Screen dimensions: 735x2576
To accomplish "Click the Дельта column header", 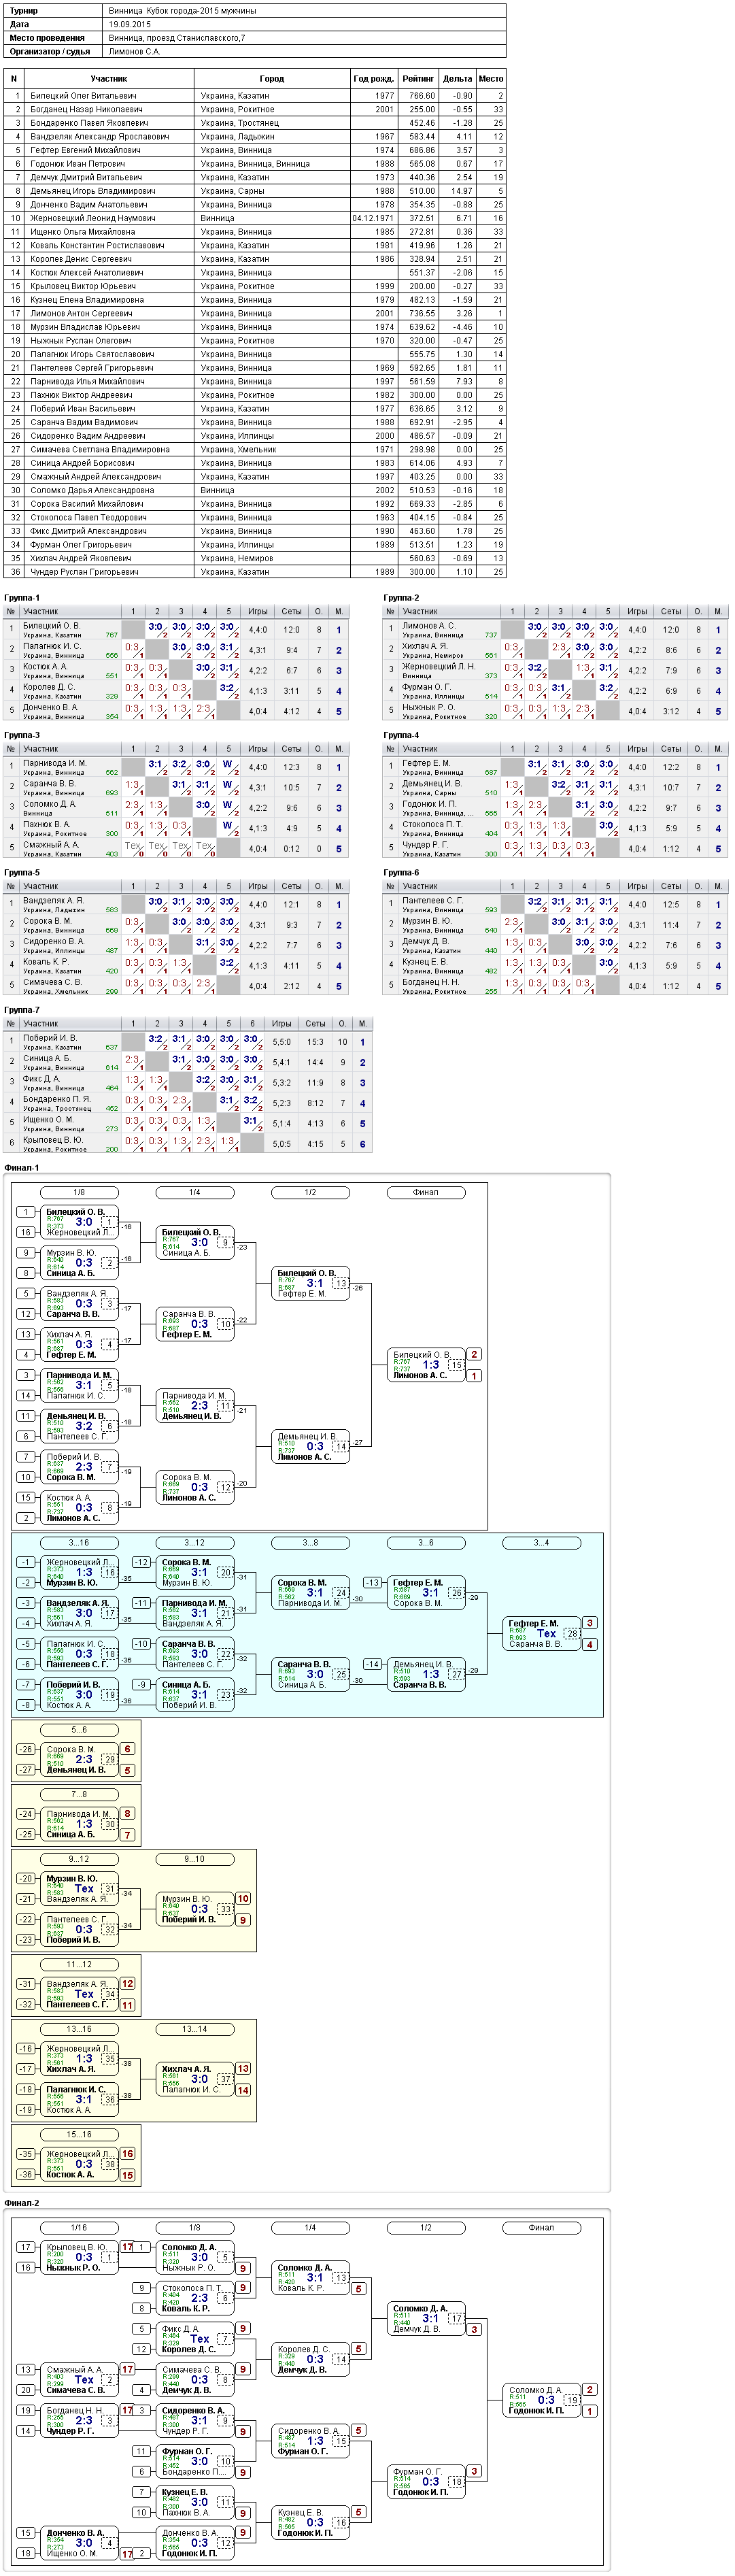I will point(457,78).
